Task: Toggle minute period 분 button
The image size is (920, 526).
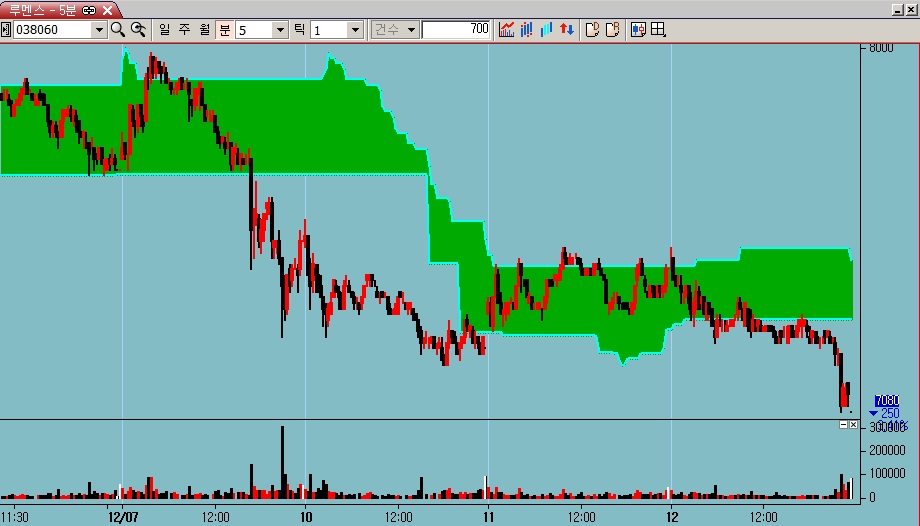Action: (224, 30)
